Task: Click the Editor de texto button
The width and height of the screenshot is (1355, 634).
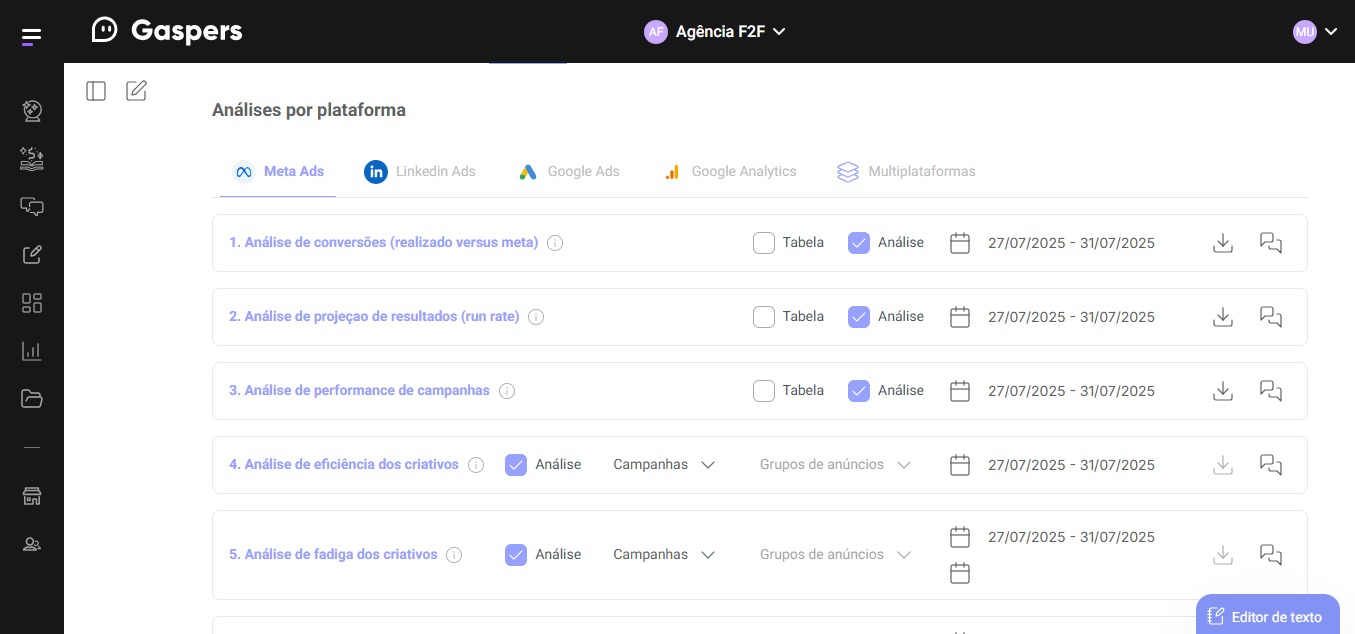Action: pyautogui.click(x=1267, y=616)
